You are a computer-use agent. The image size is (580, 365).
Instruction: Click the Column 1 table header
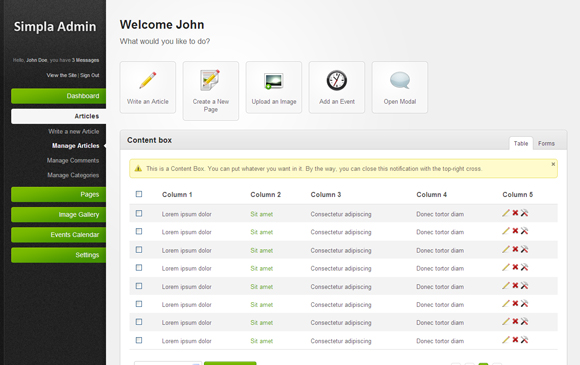click(x=177, y=195)
